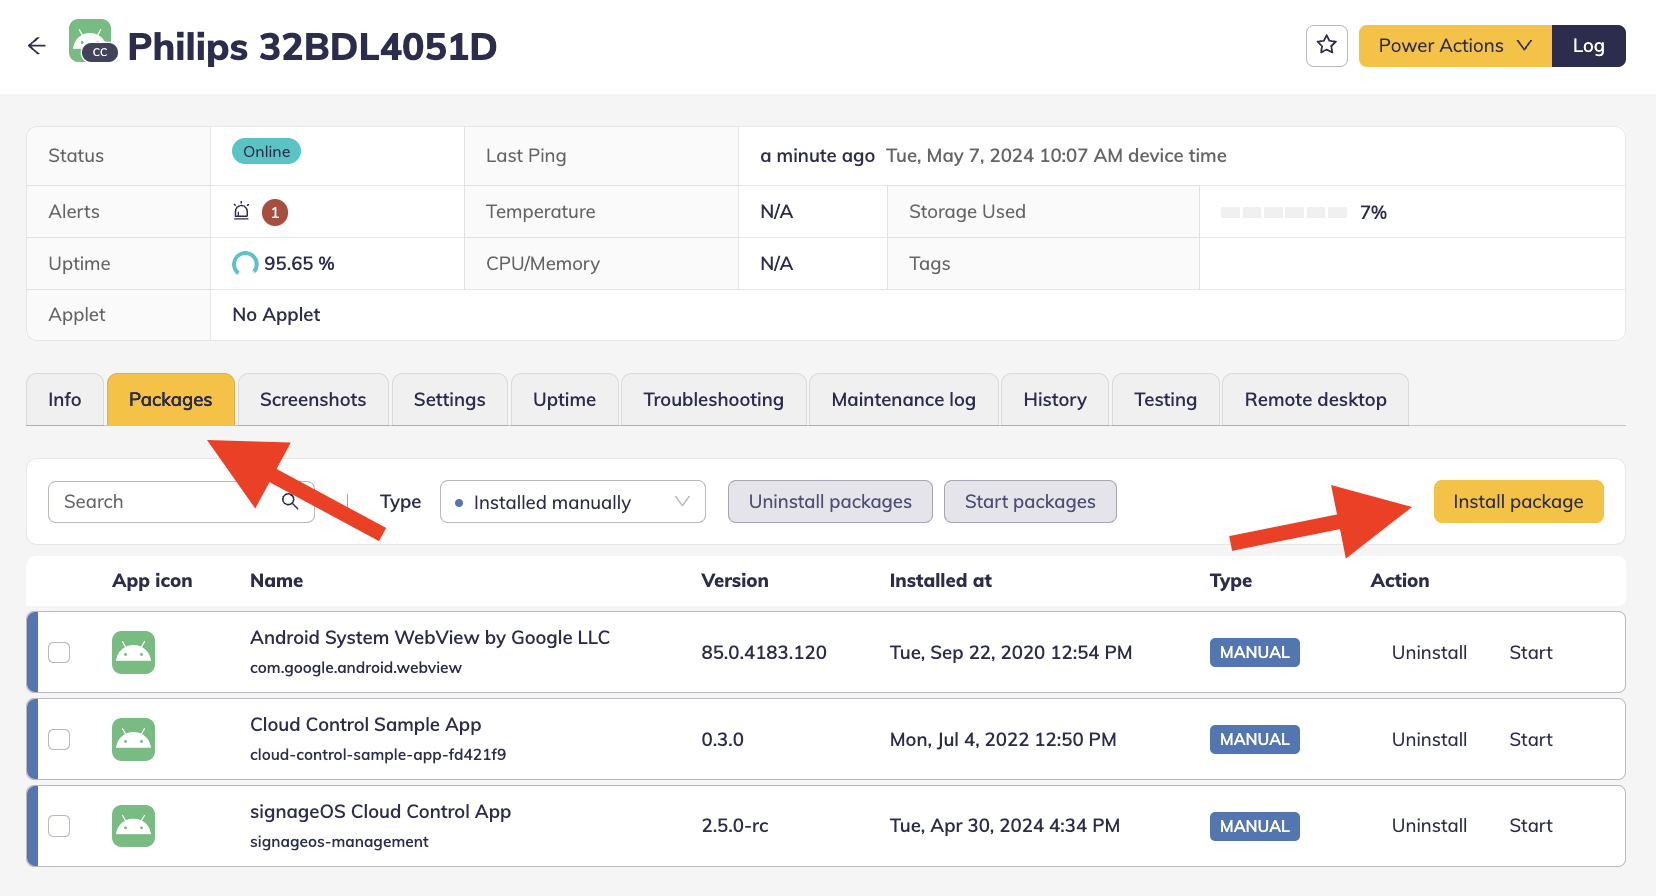Open the Troubleshooting tab
1656x896 pixels.
713,400
